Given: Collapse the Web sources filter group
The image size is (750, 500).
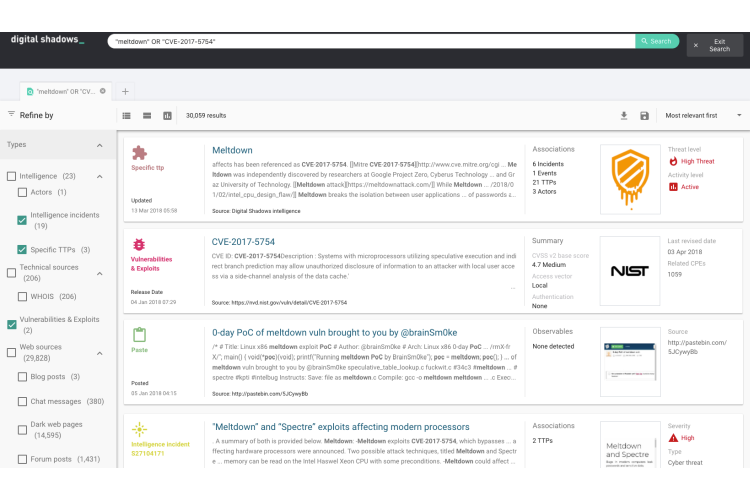Looking at the screenshot, I should coord(99,352).
